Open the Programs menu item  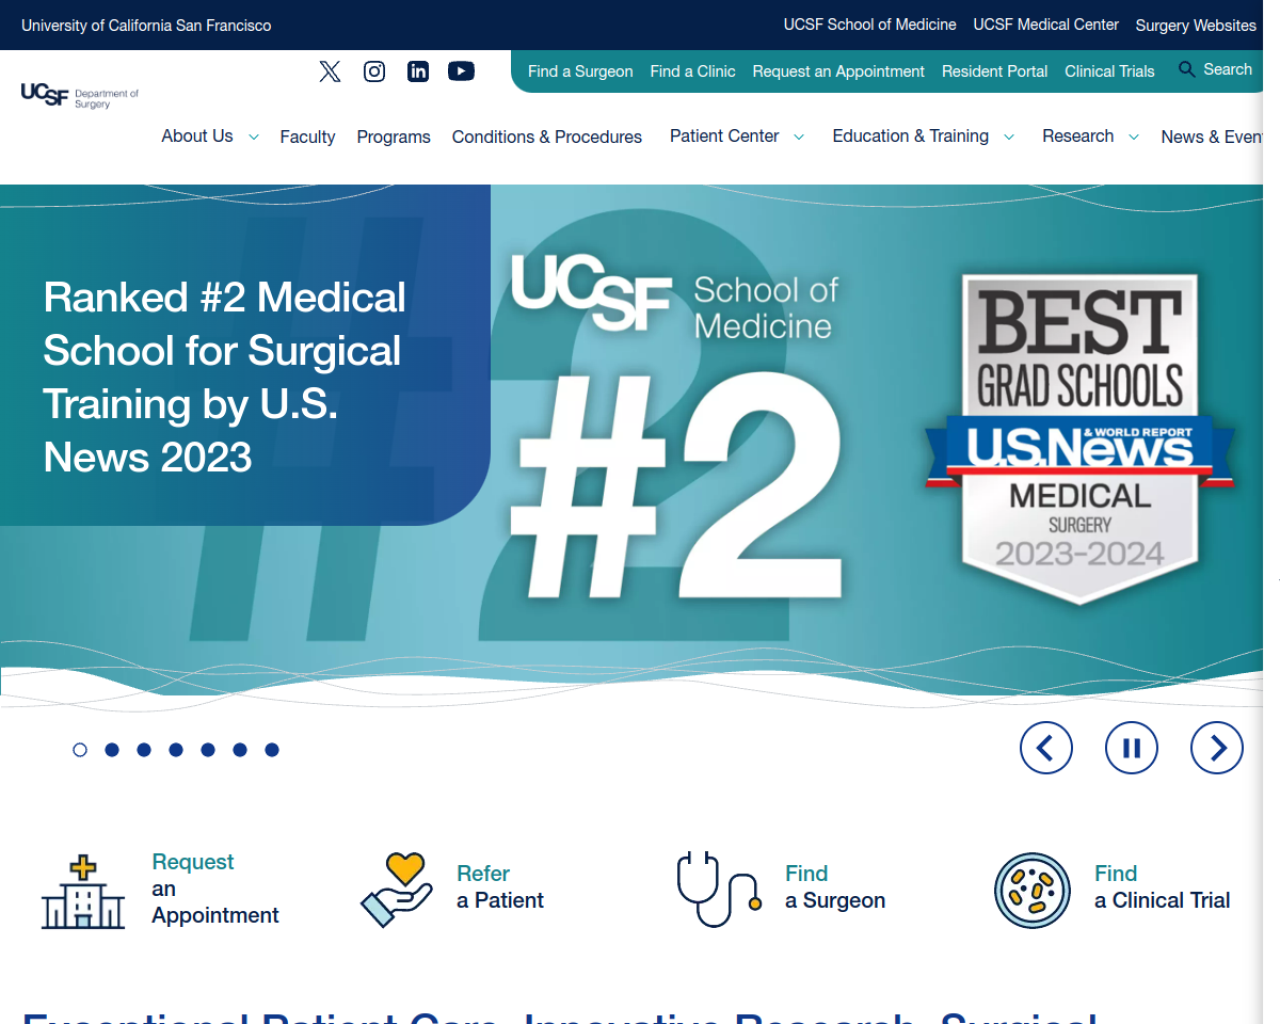[393, 137]
